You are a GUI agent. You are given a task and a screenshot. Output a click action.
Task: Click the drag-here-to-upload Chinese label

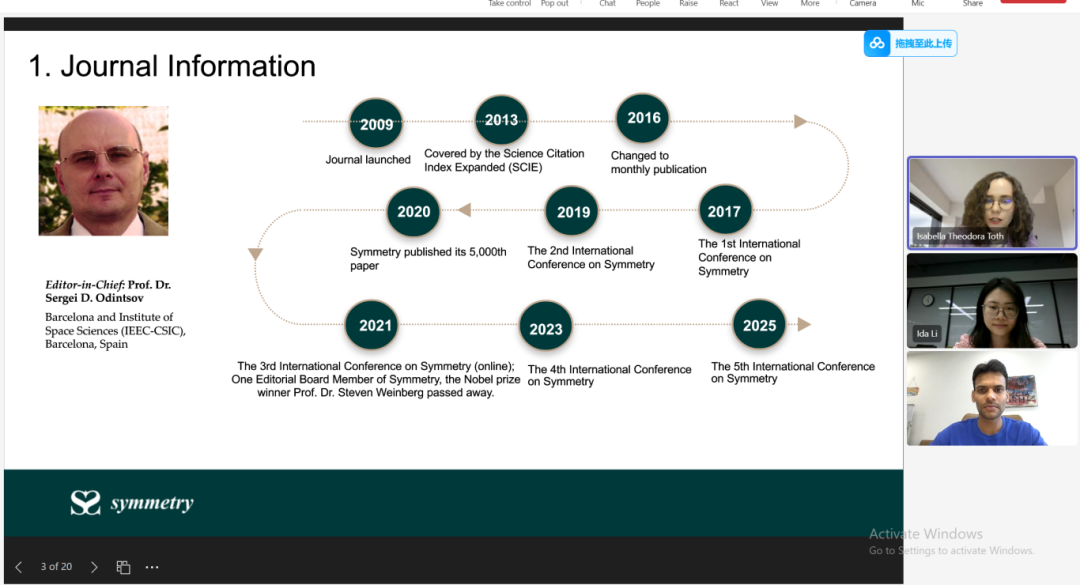(x=924, y=43)
